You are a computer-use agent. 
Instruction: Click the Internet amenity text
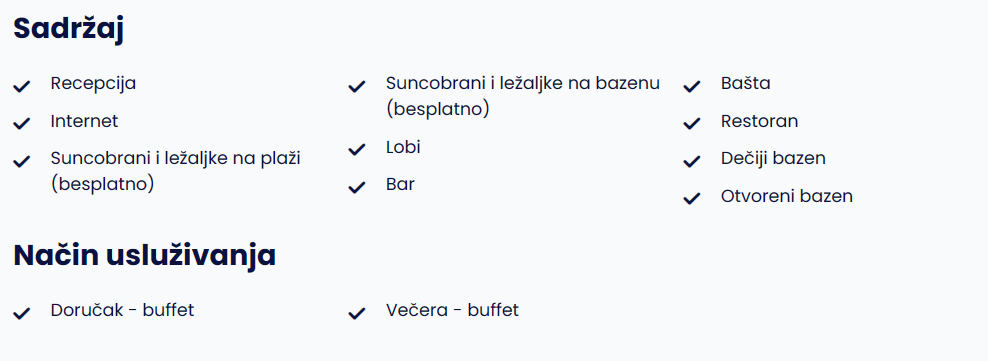pyautogui.click(x=84, y=121)
